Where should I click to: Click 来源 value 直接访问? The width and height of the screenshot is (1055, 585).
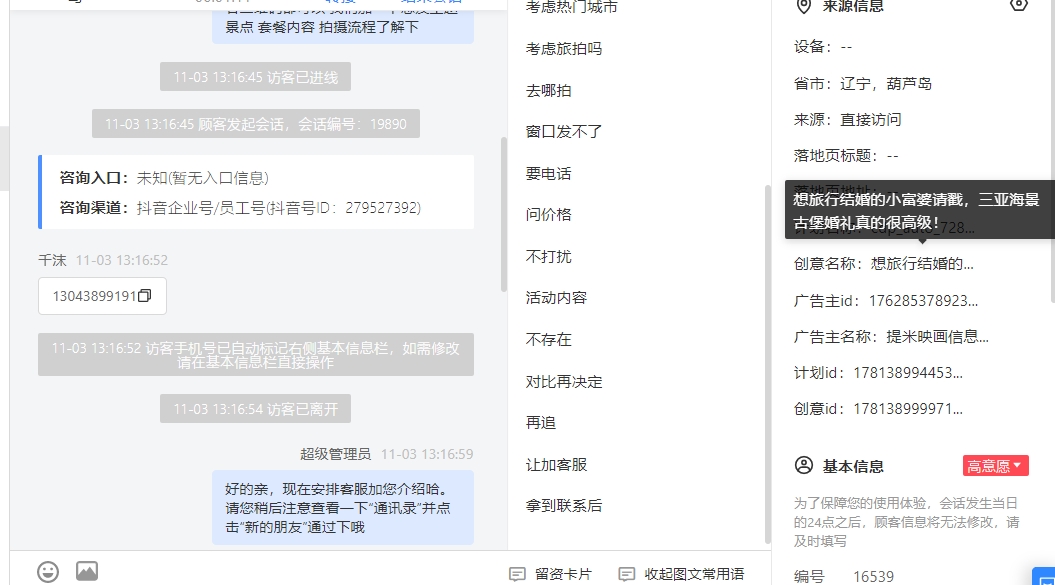coord(871,120)
